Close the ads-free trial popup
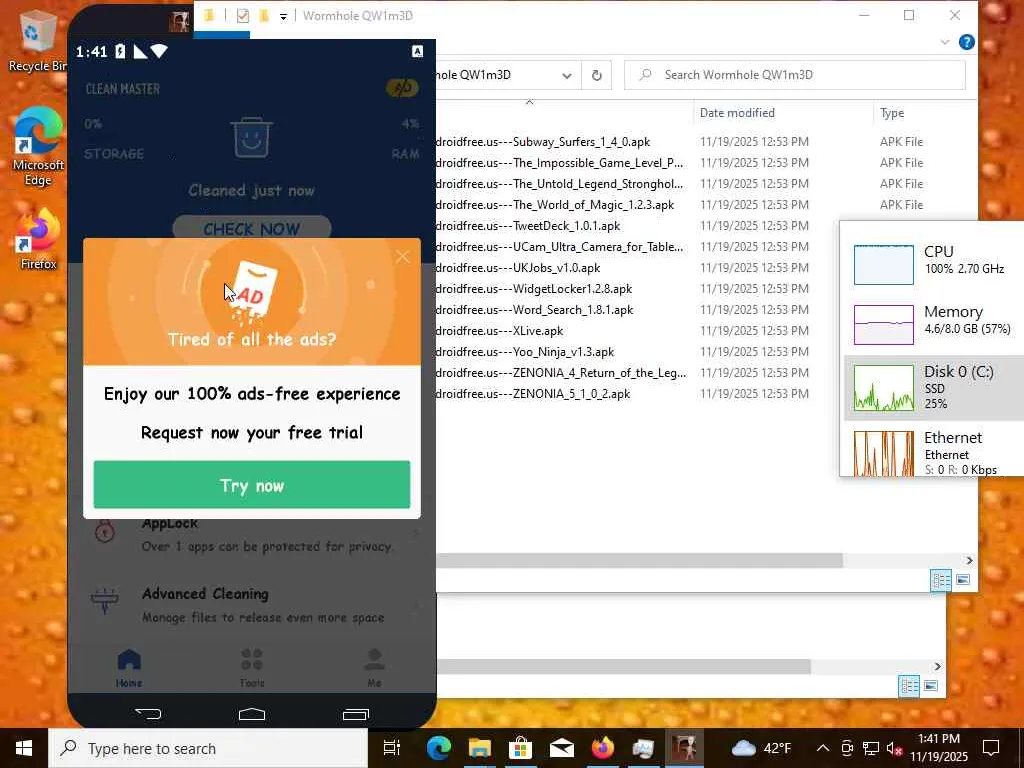The image size is (1024, 768). coord(402,257)
